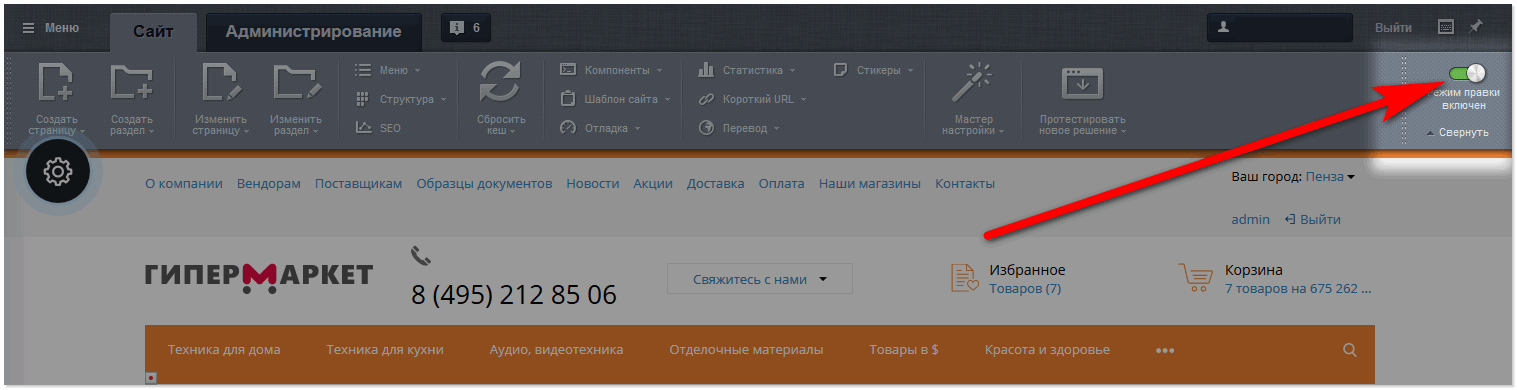The image size is (1517, 390).
Task: Open the Структура dropdown
Action: 401,99
